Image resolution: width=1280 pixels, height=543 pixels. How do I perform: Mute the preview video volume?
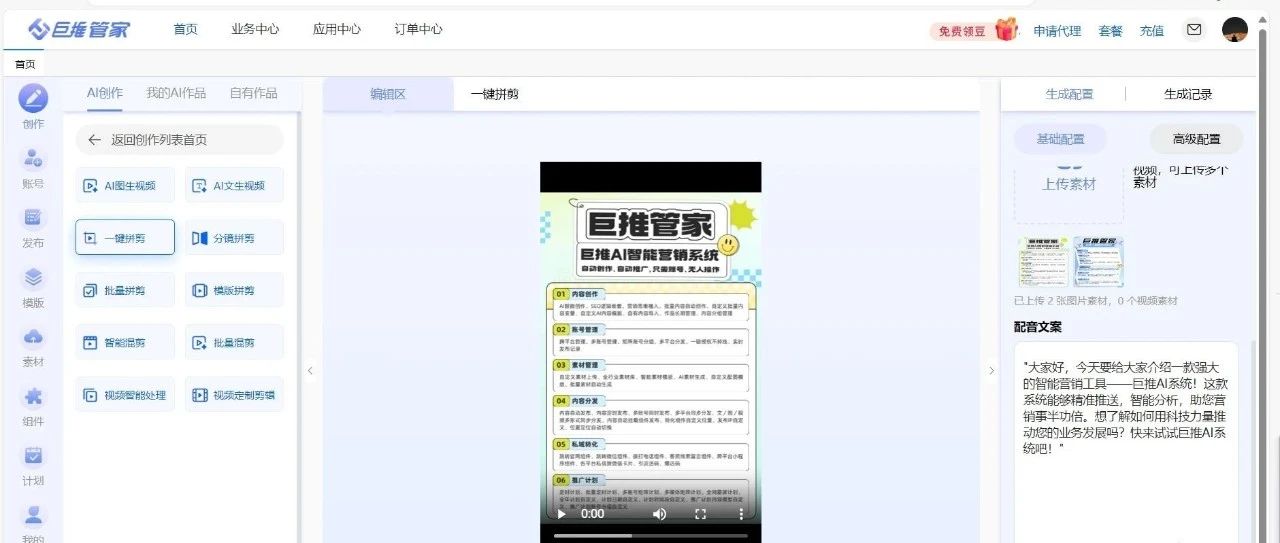(x=659, y=514)
